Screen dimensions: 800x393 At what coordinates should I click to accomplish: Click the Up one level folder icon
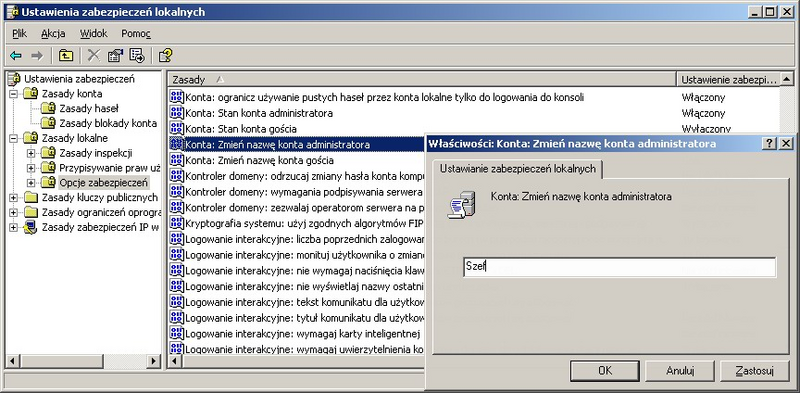[x=65, y=56]
